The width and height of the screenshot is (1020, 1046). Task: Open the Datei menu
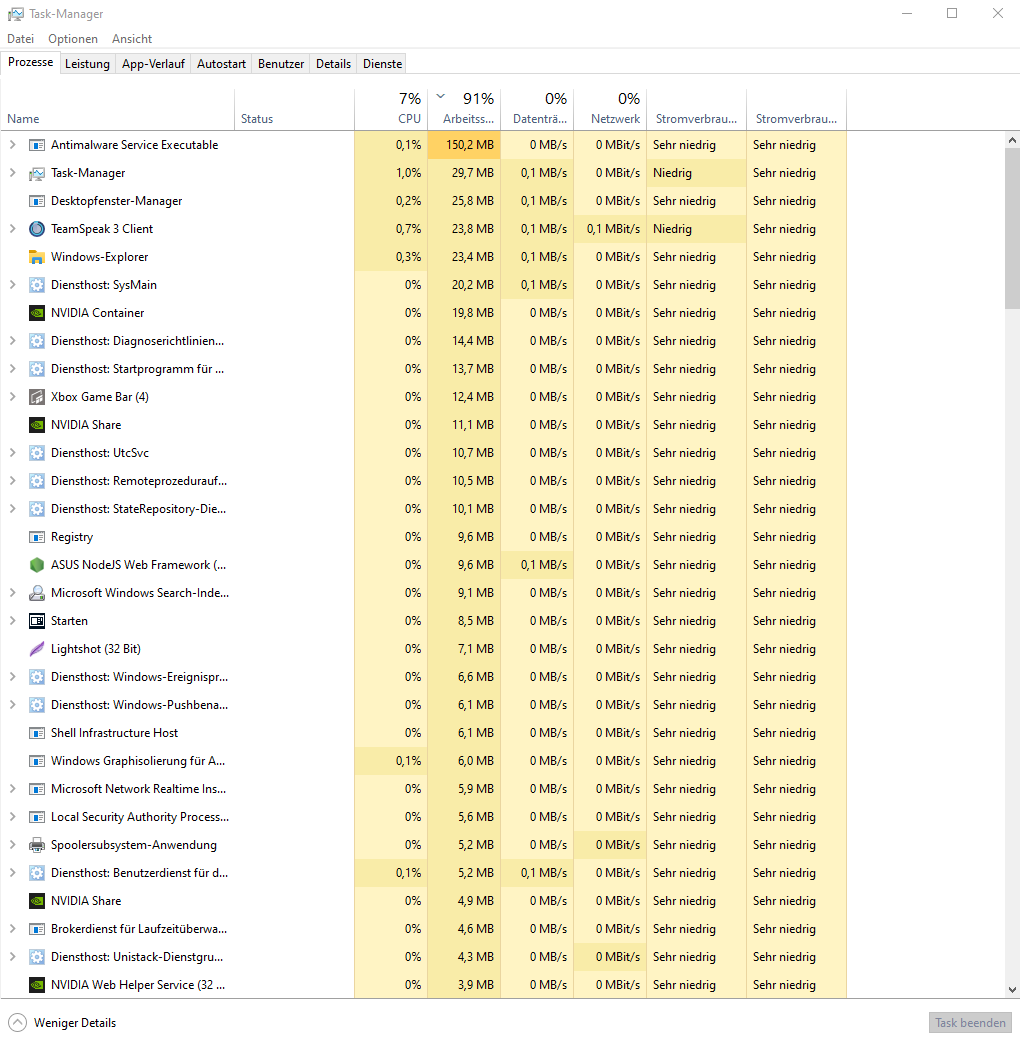click(21, 39)
